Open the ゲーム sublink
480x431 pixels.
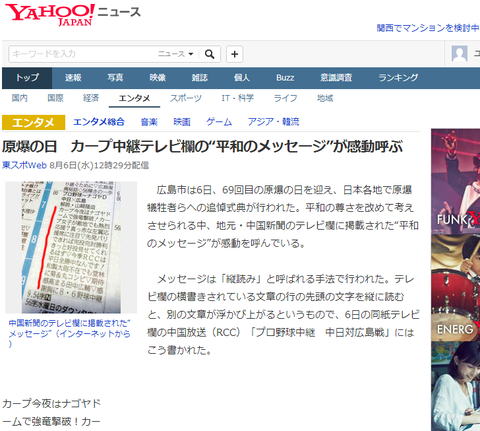[219, 122]
